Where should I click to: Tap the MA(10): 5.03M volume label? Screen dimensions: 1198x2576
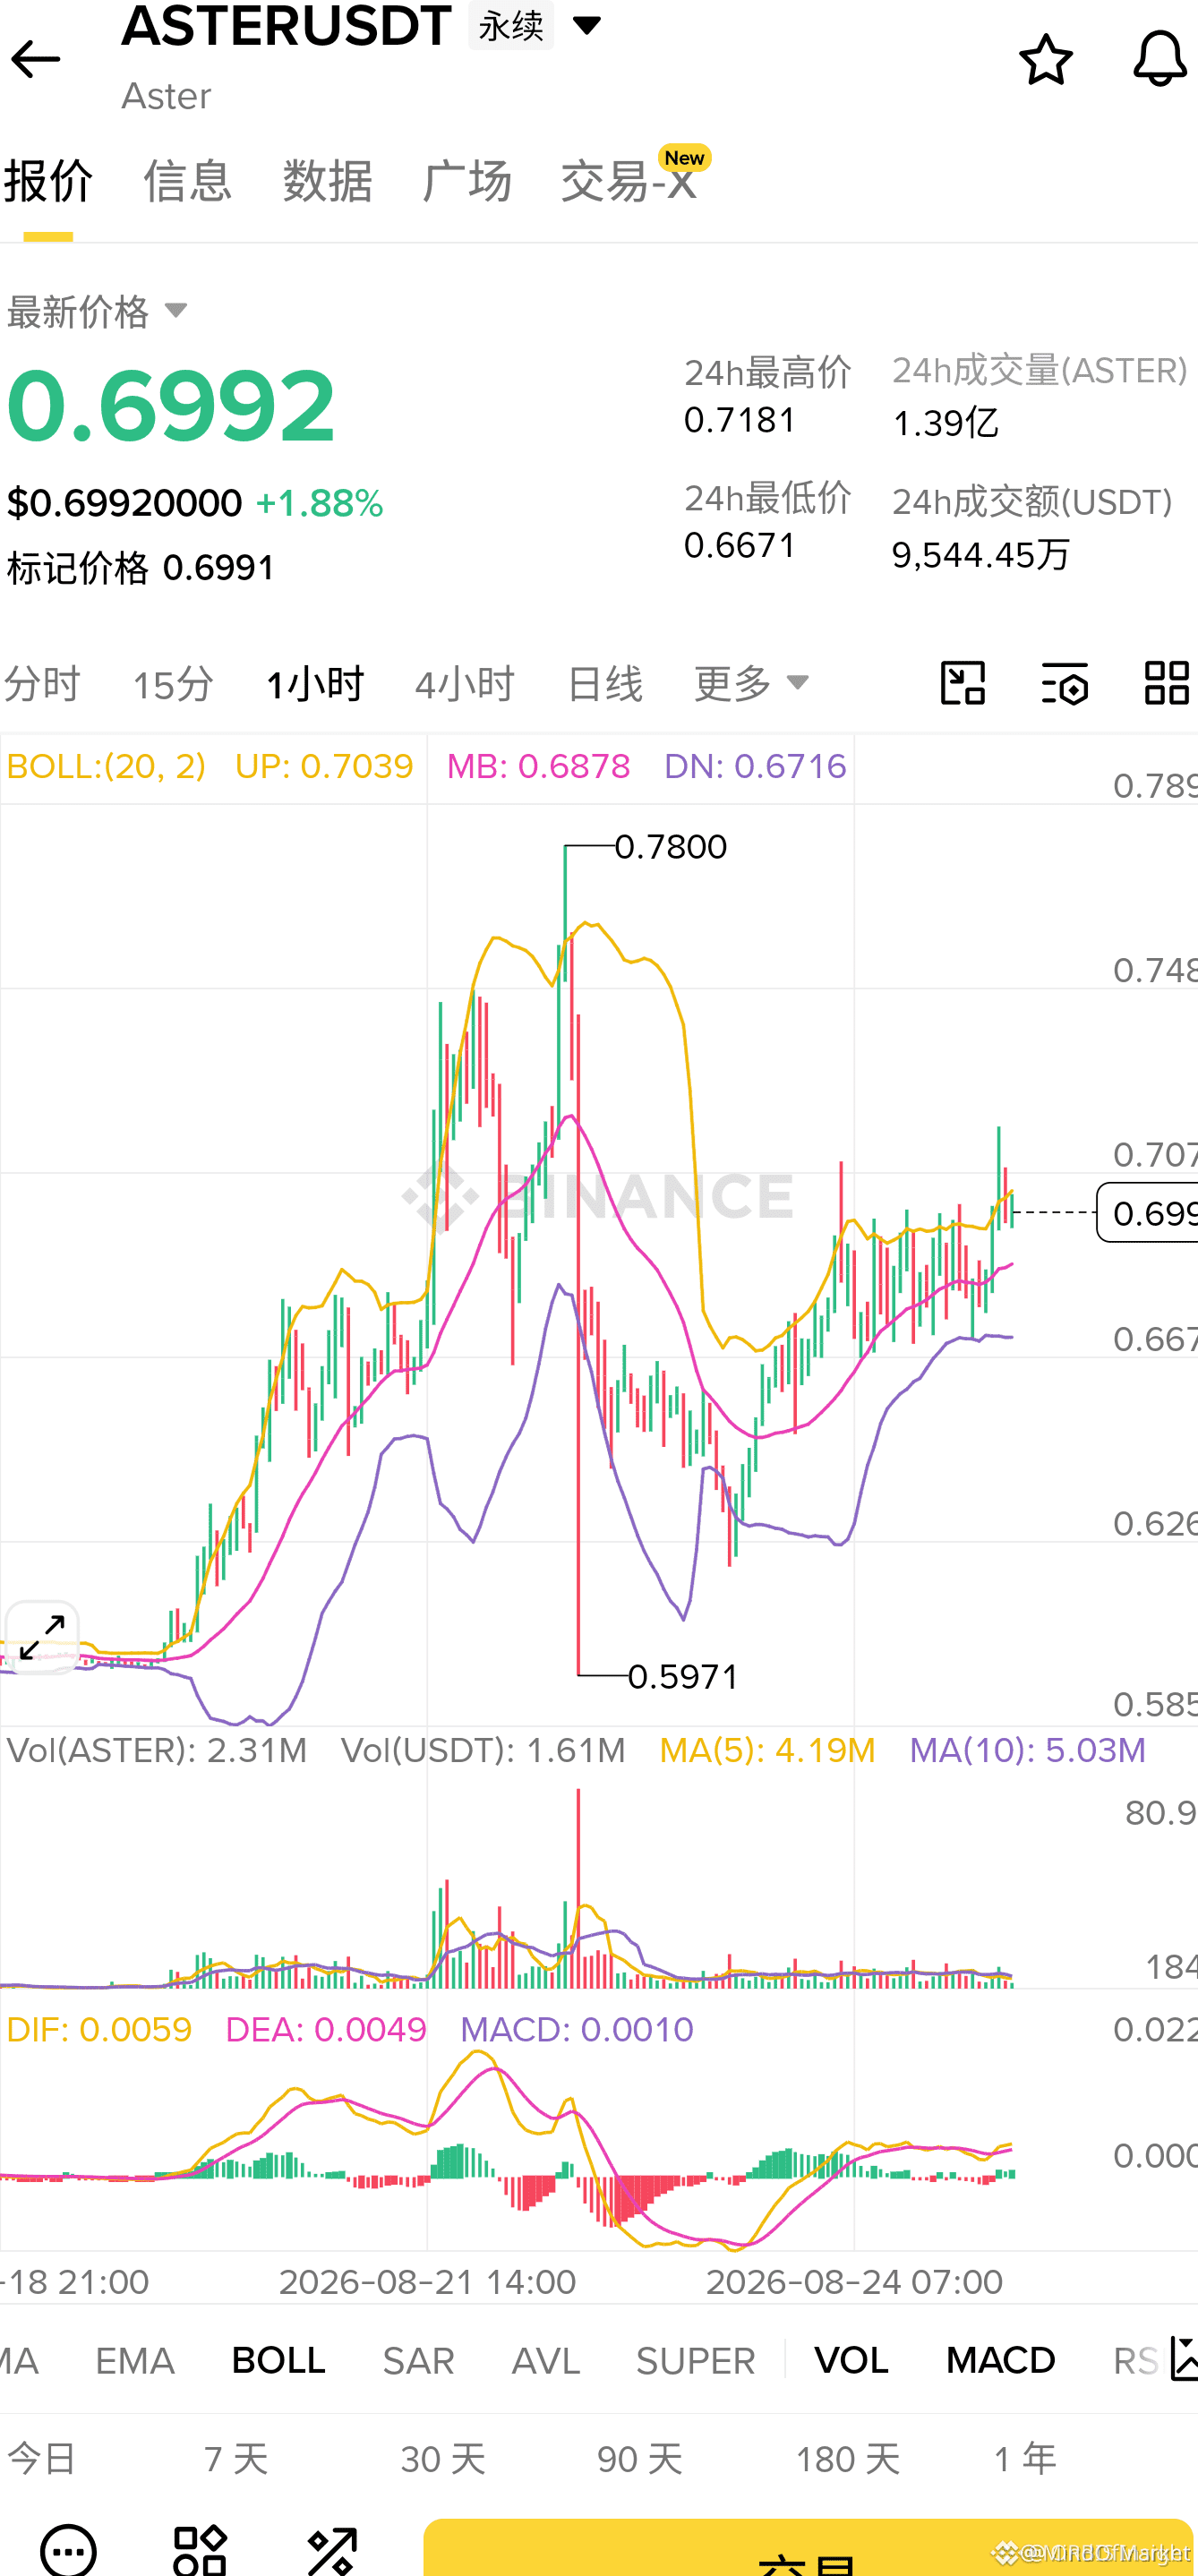click(1028, 1751)
